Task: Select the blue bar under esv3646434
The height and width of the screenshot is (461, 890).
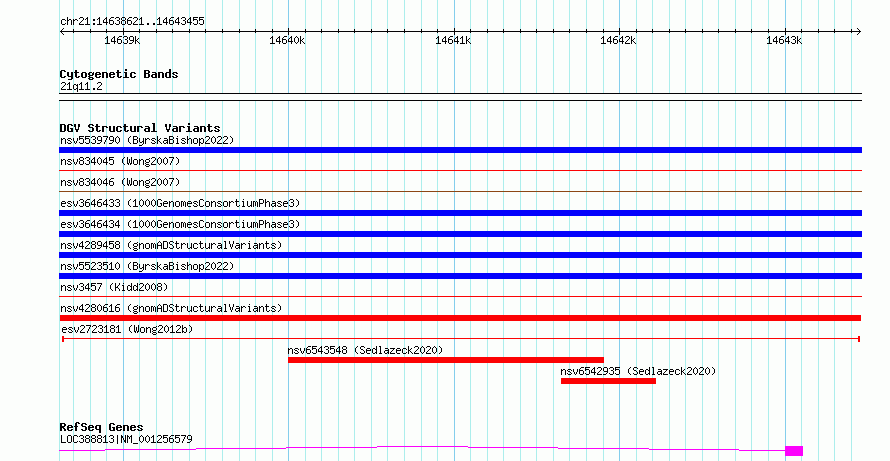Action: [460, 234]
